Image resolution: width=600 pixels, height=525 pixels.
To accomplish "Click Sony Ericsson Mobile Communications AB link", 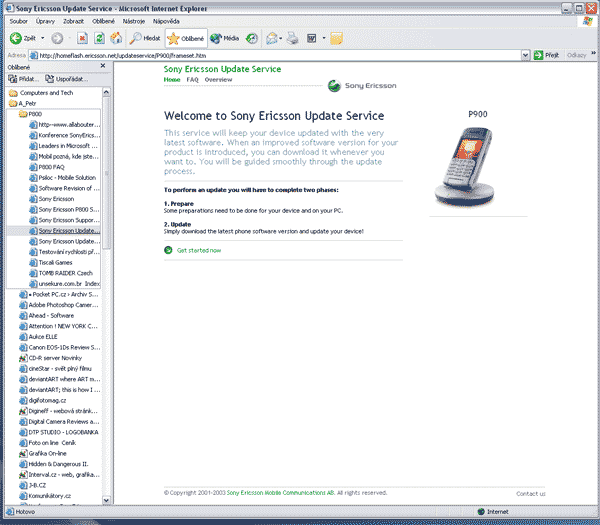I will [x=280, y=493].
